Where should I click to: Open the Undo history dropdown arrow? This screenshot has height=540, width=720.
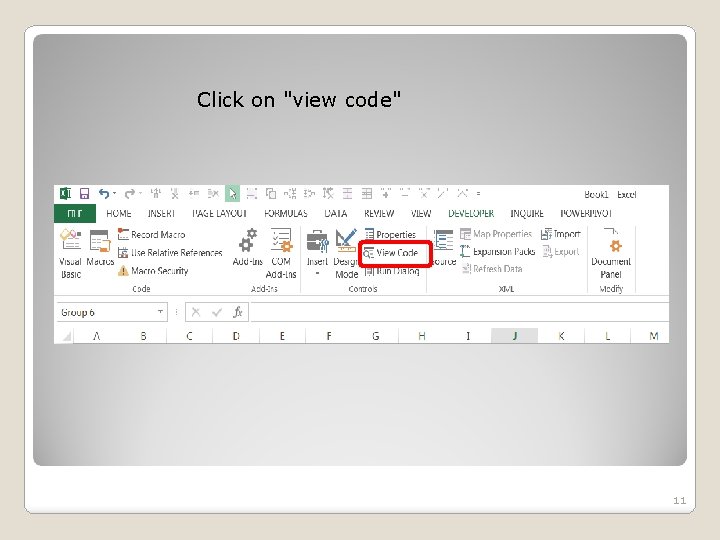click(x=114, y=193)
